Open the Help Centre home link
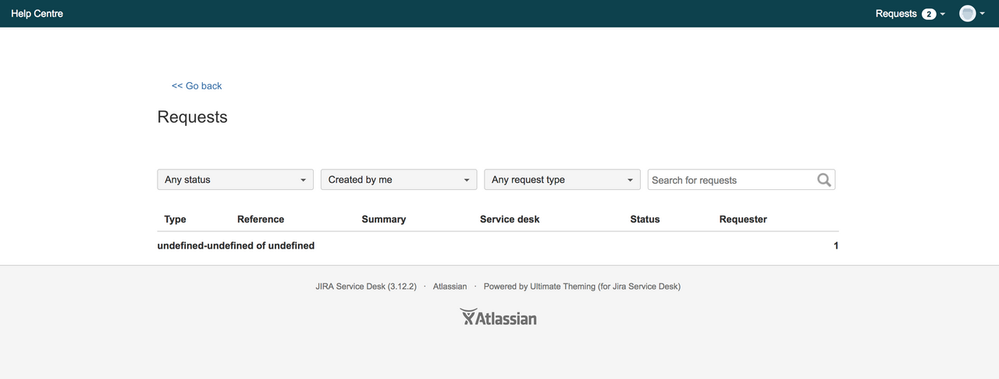This screenshot has width=999, height=379. tap(37, 13)
